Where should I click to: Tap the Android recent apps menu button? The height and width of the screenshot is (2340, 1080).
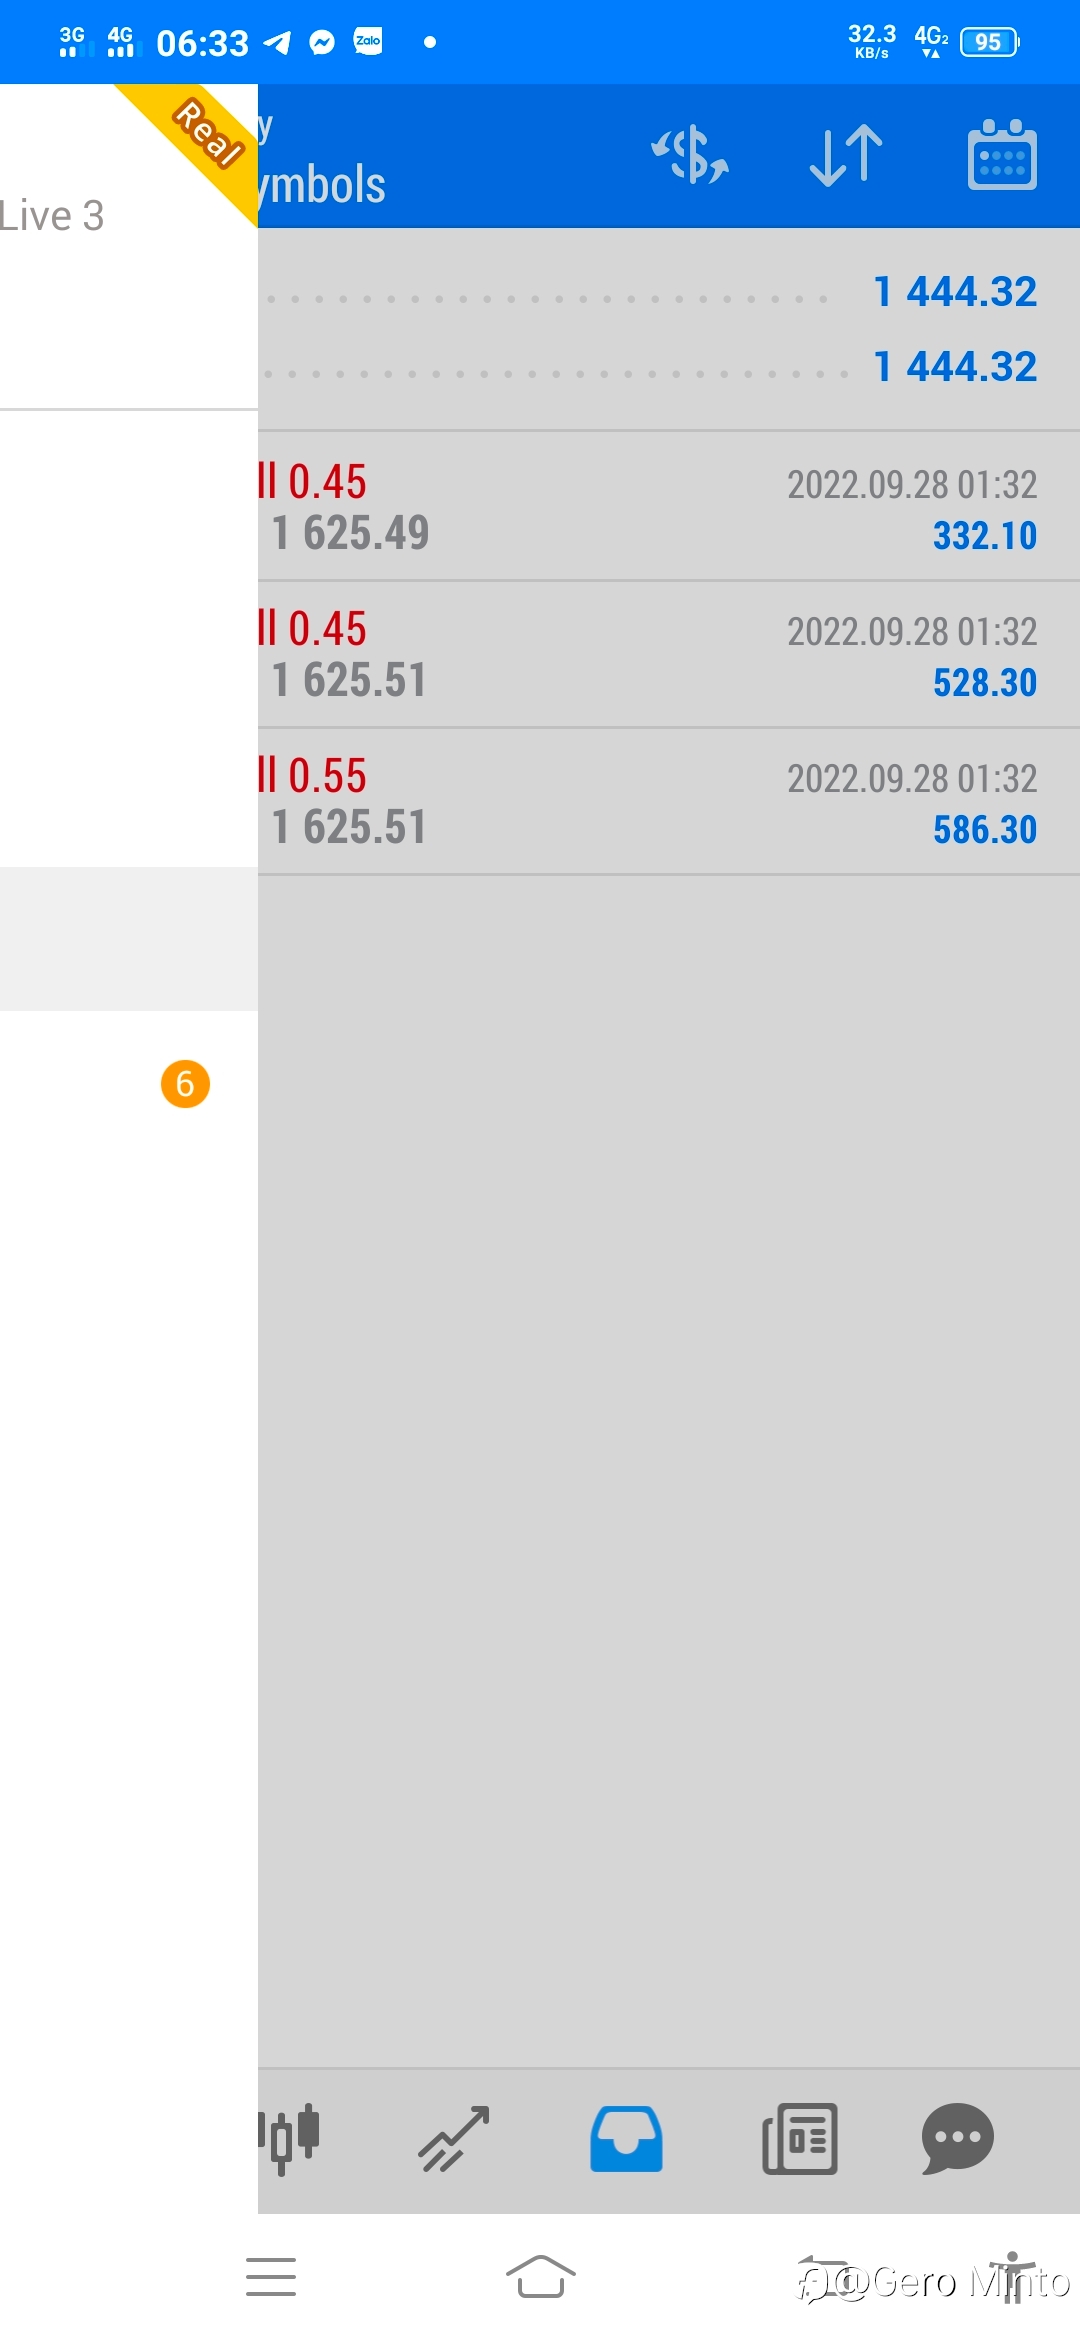(271, 2277)
